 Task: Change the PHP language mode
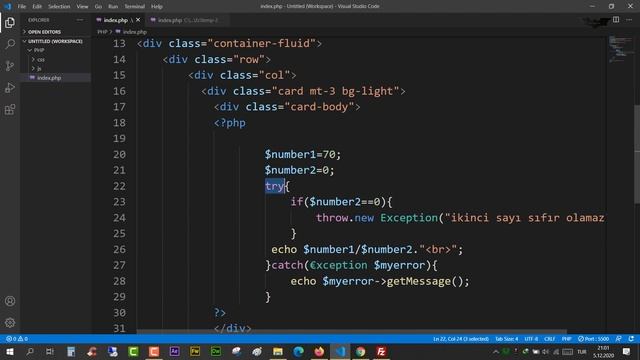coord(566,339)
